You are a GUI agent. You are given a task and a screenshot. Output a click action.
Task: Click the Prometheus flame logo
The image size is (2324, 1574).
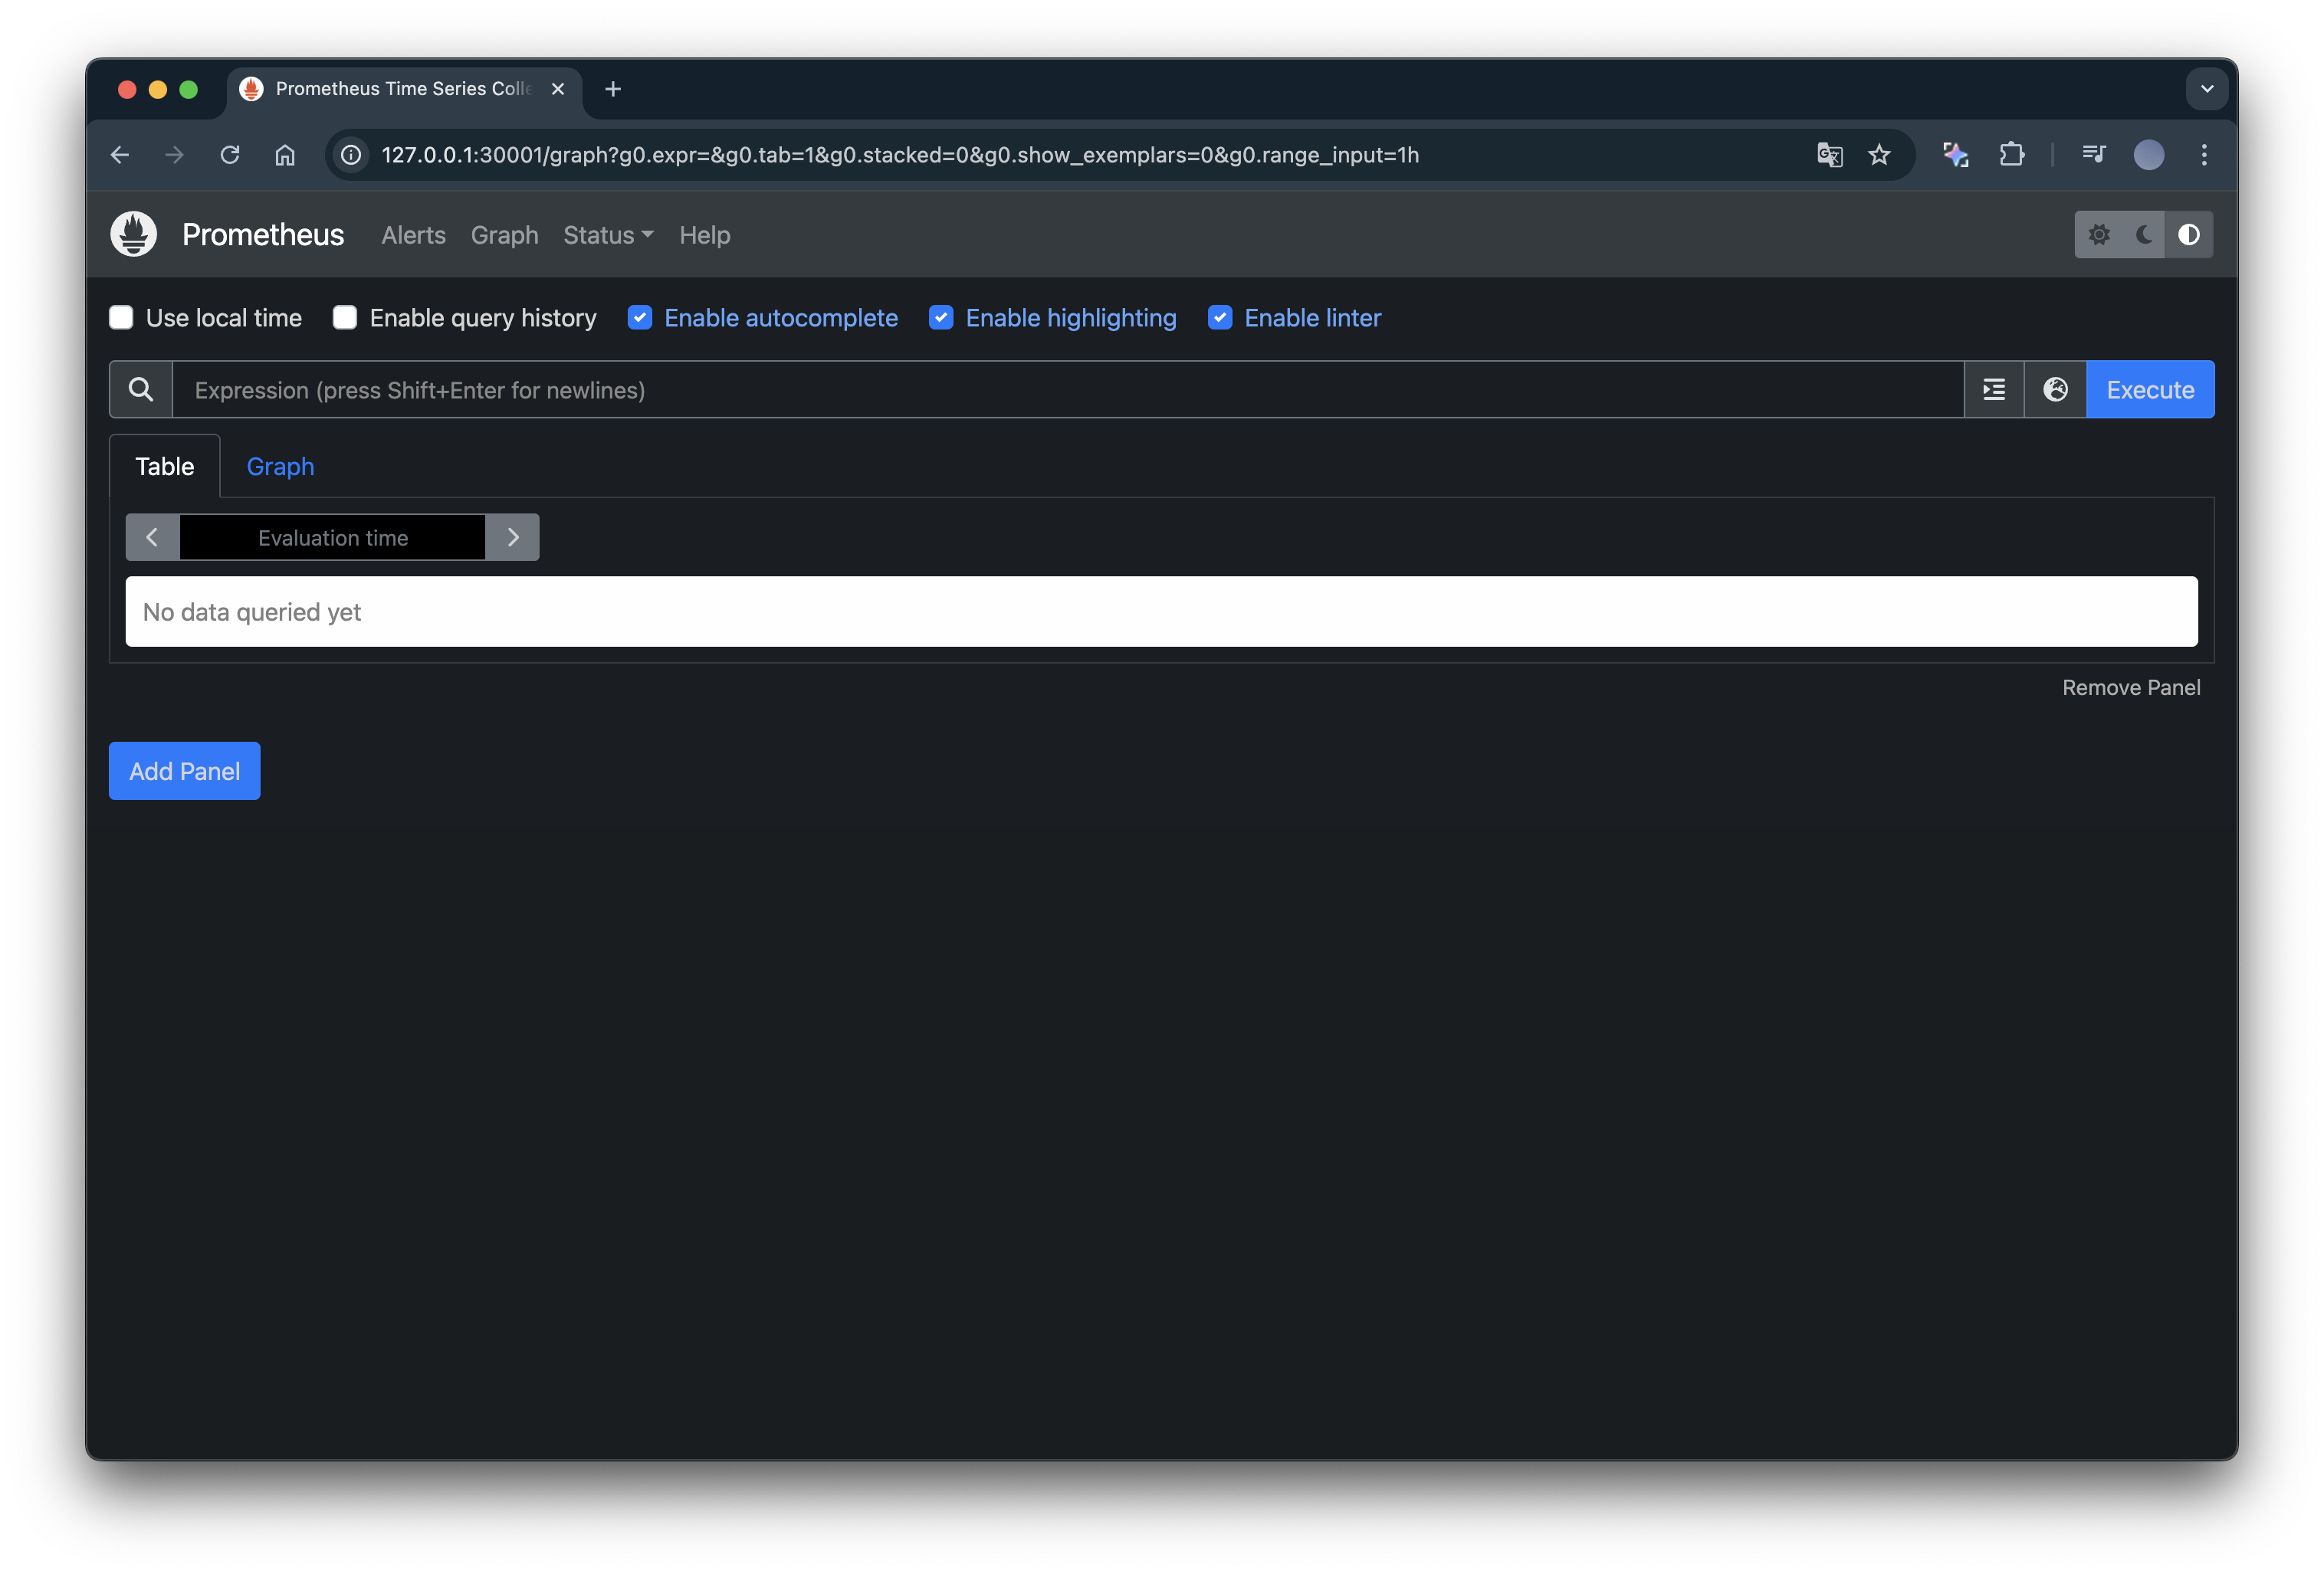point(133,234)
